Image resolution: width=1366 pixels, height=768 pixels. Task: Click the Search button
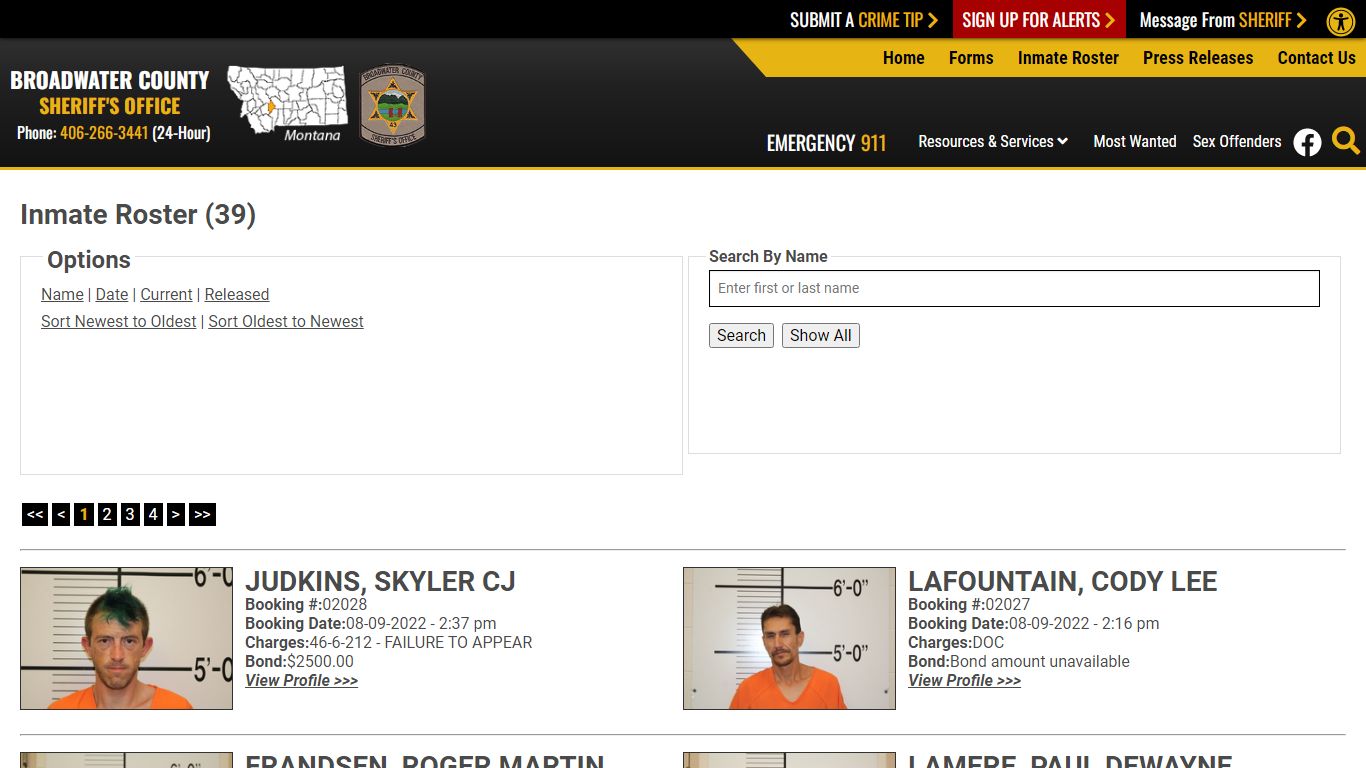(741, 335)
